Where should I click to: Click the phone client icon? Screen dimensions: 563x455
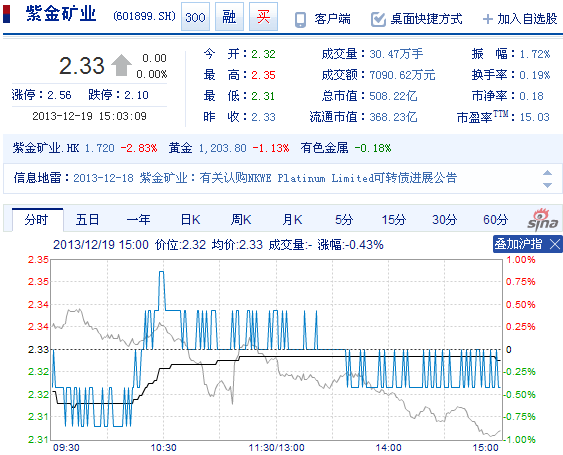point(301,20)
